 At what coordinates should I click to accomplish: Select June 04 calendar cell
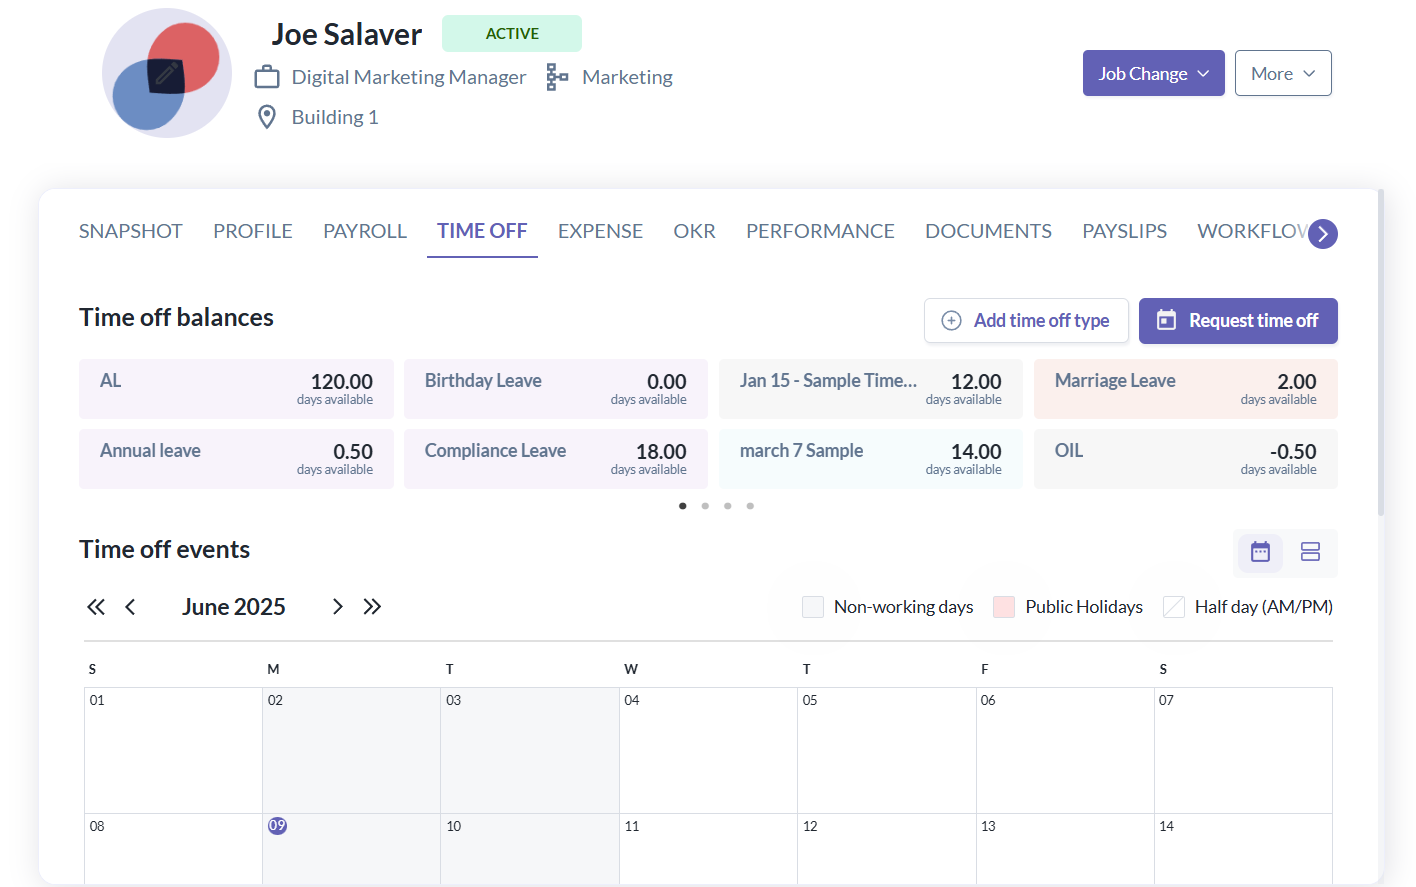coord(708,750)
